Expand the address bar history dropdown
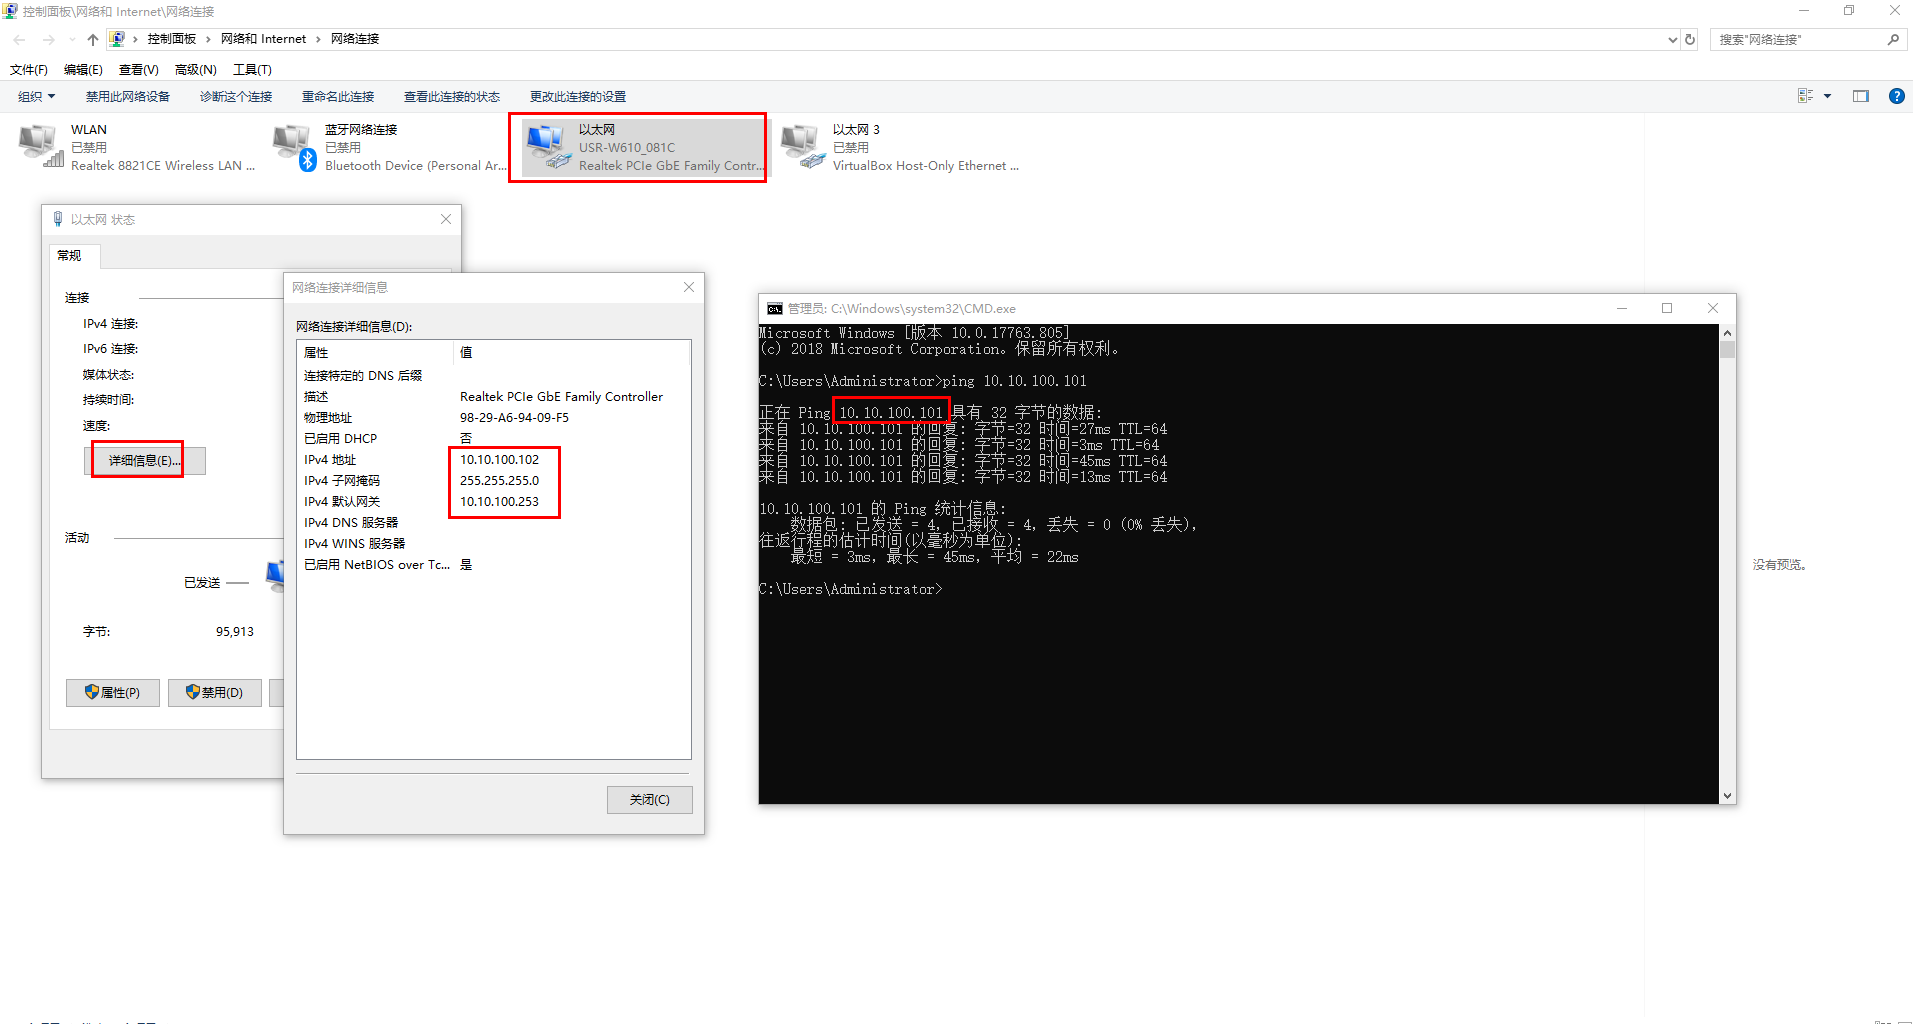Image resolution: width=1913 pixels, height=1024 pixels. (1672, 39)
